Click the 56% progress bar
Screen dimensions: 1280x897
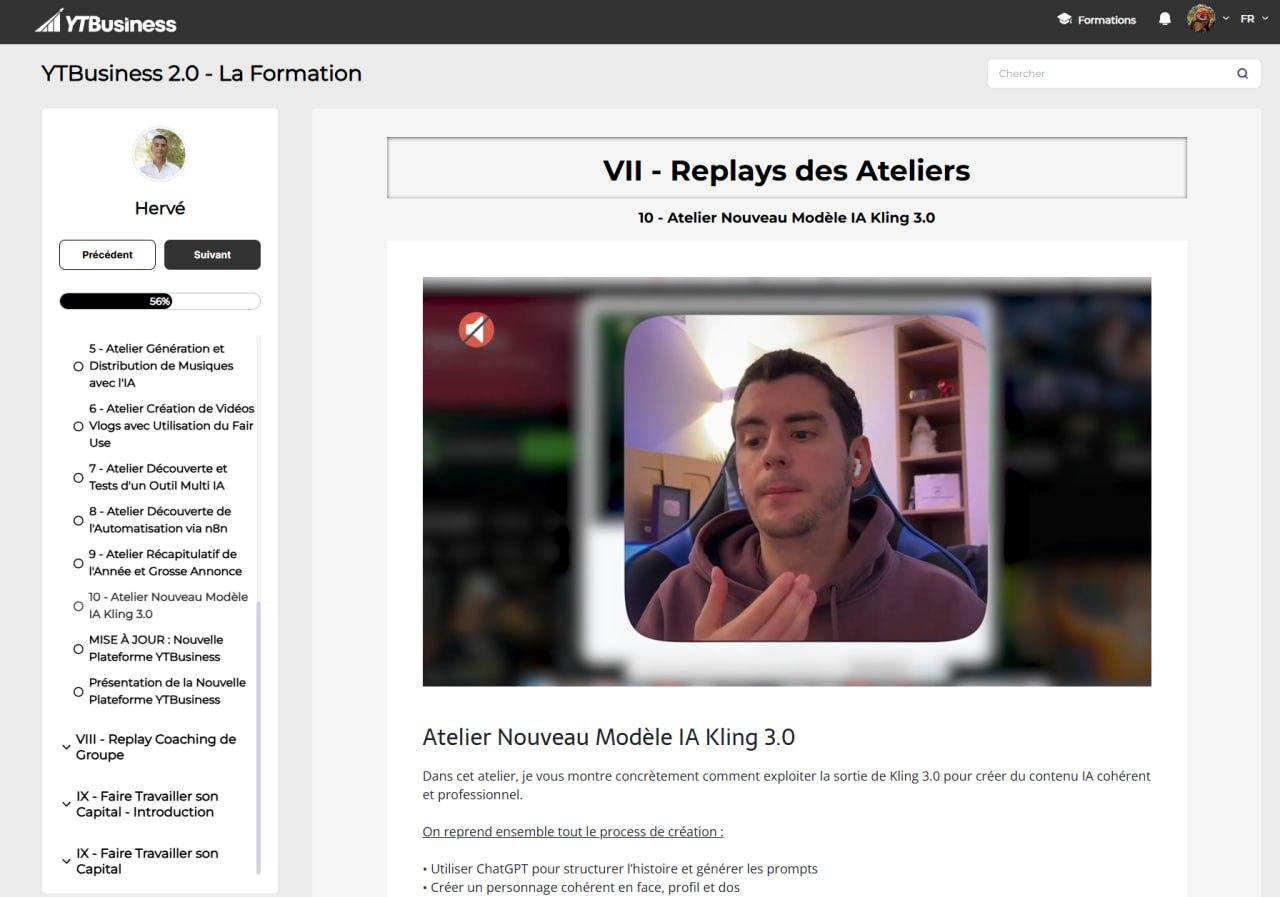point(160,300)
